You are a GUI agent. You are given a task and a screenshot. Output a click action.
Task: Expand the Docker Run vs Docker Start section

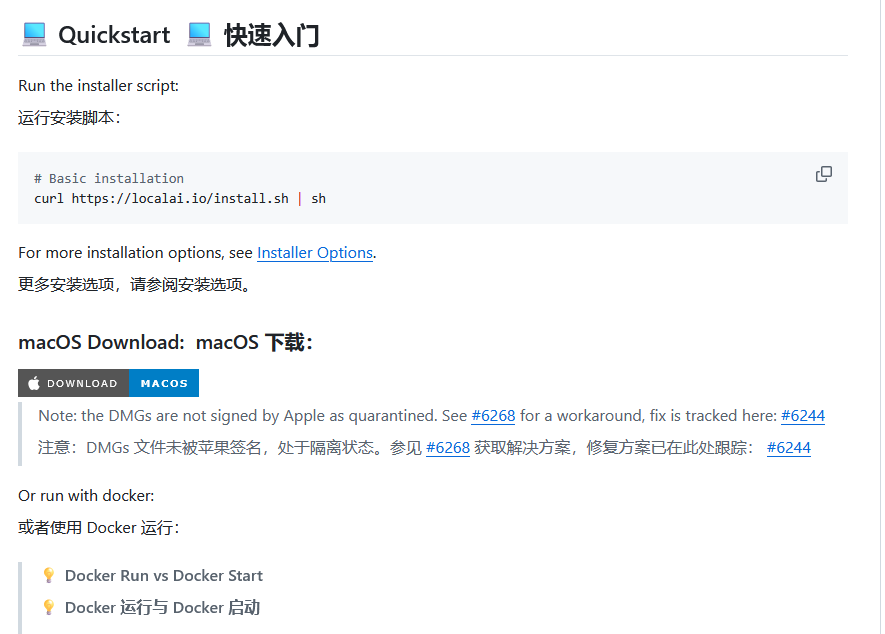[x=162, y=575]
